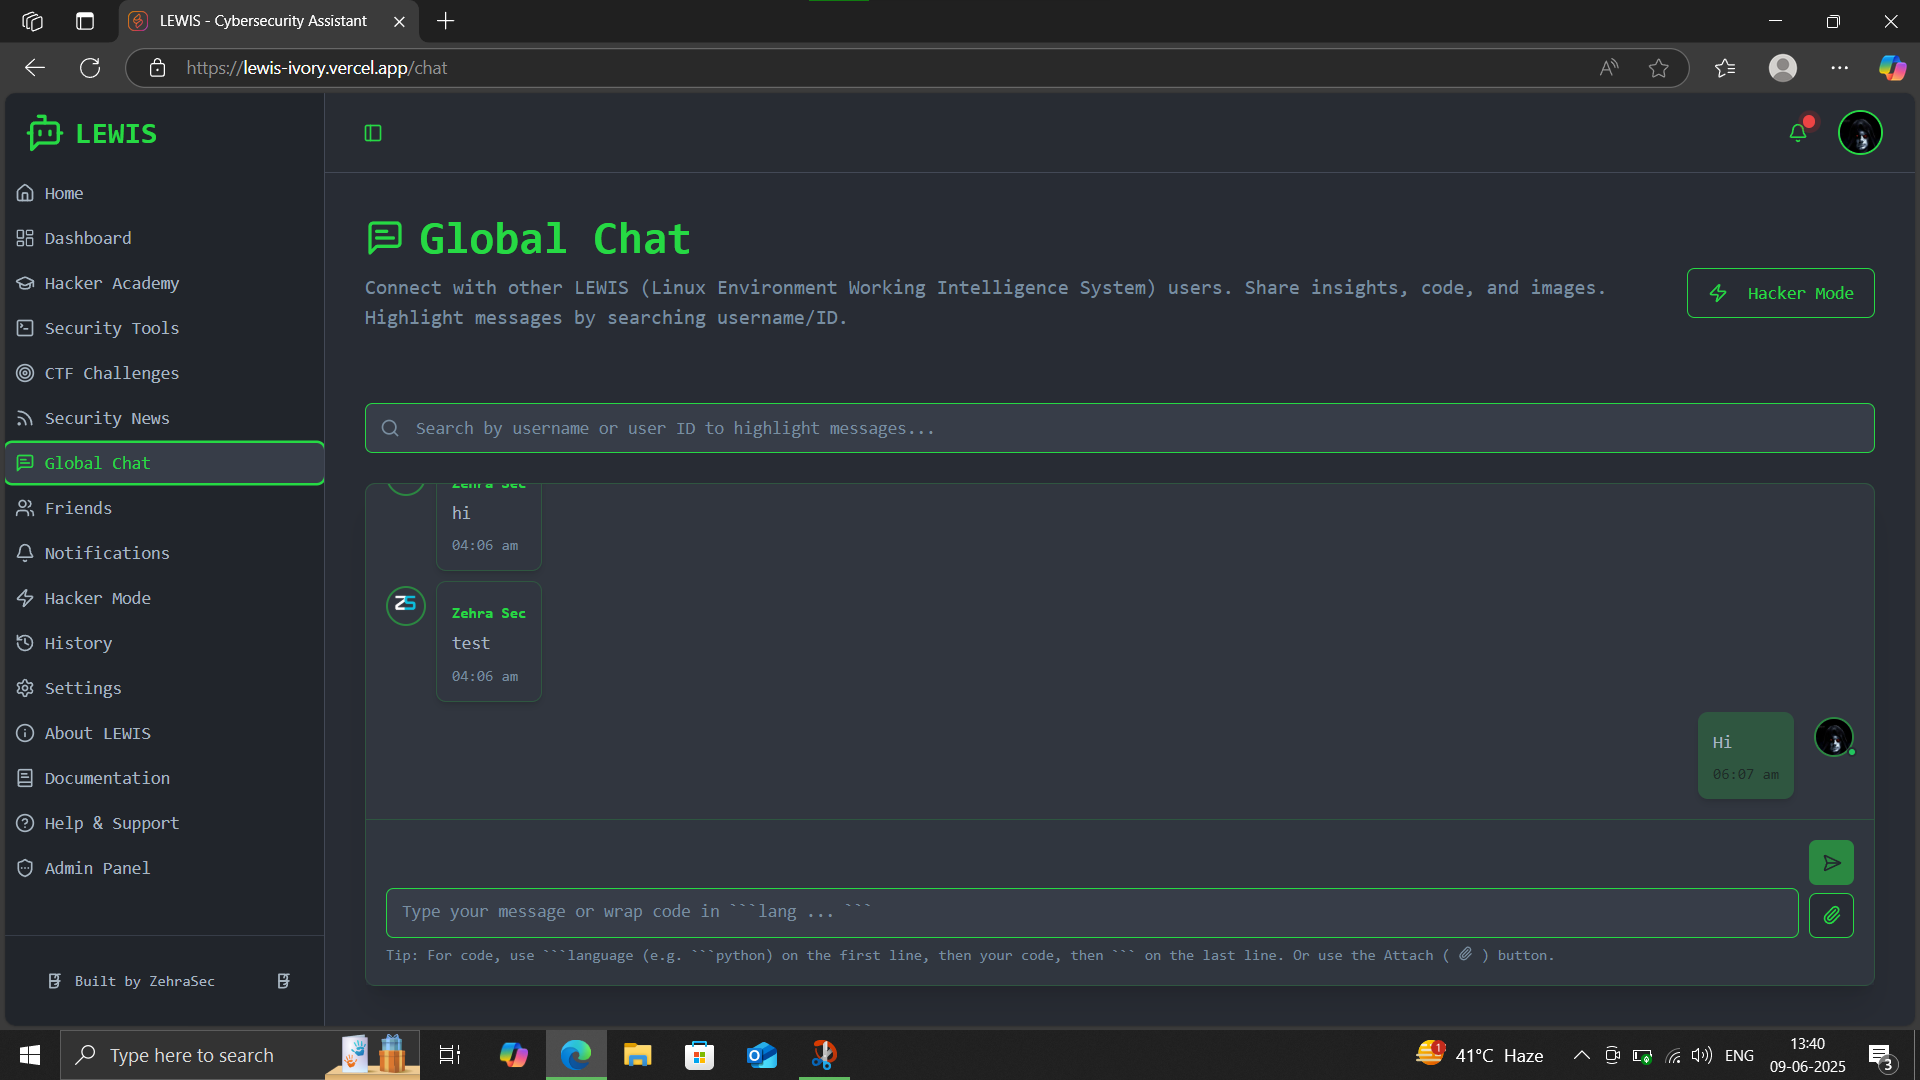This screenshot has height=1080, width=1920.
Task: Show hidden system tray icons chevron
Action: (x=1581, y=1055)
